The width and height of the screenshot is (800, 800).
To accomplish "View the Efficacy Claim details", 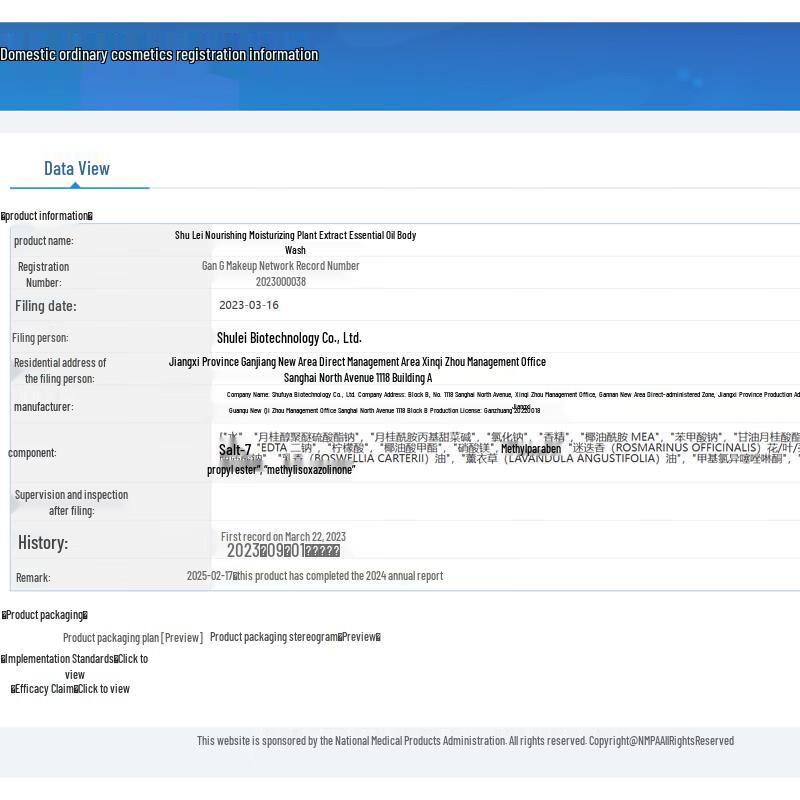I will (103, 689).
